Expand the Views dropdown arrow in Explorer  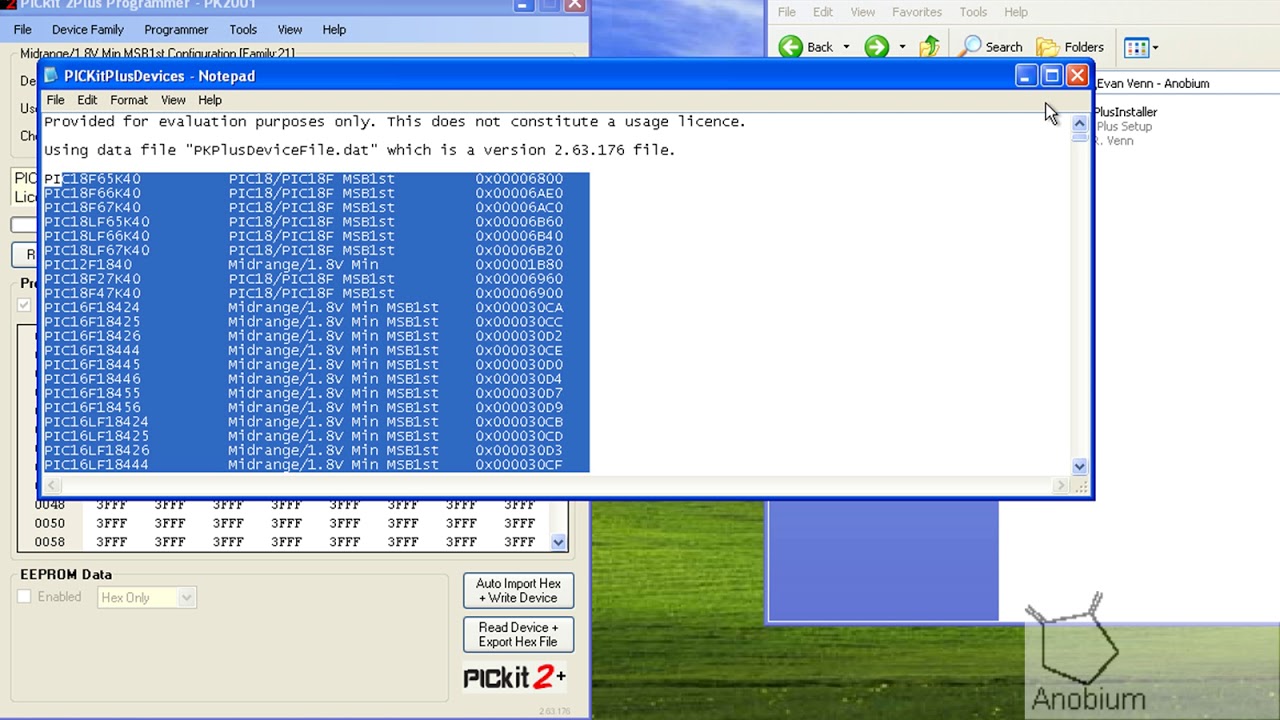pos(1155,47)
